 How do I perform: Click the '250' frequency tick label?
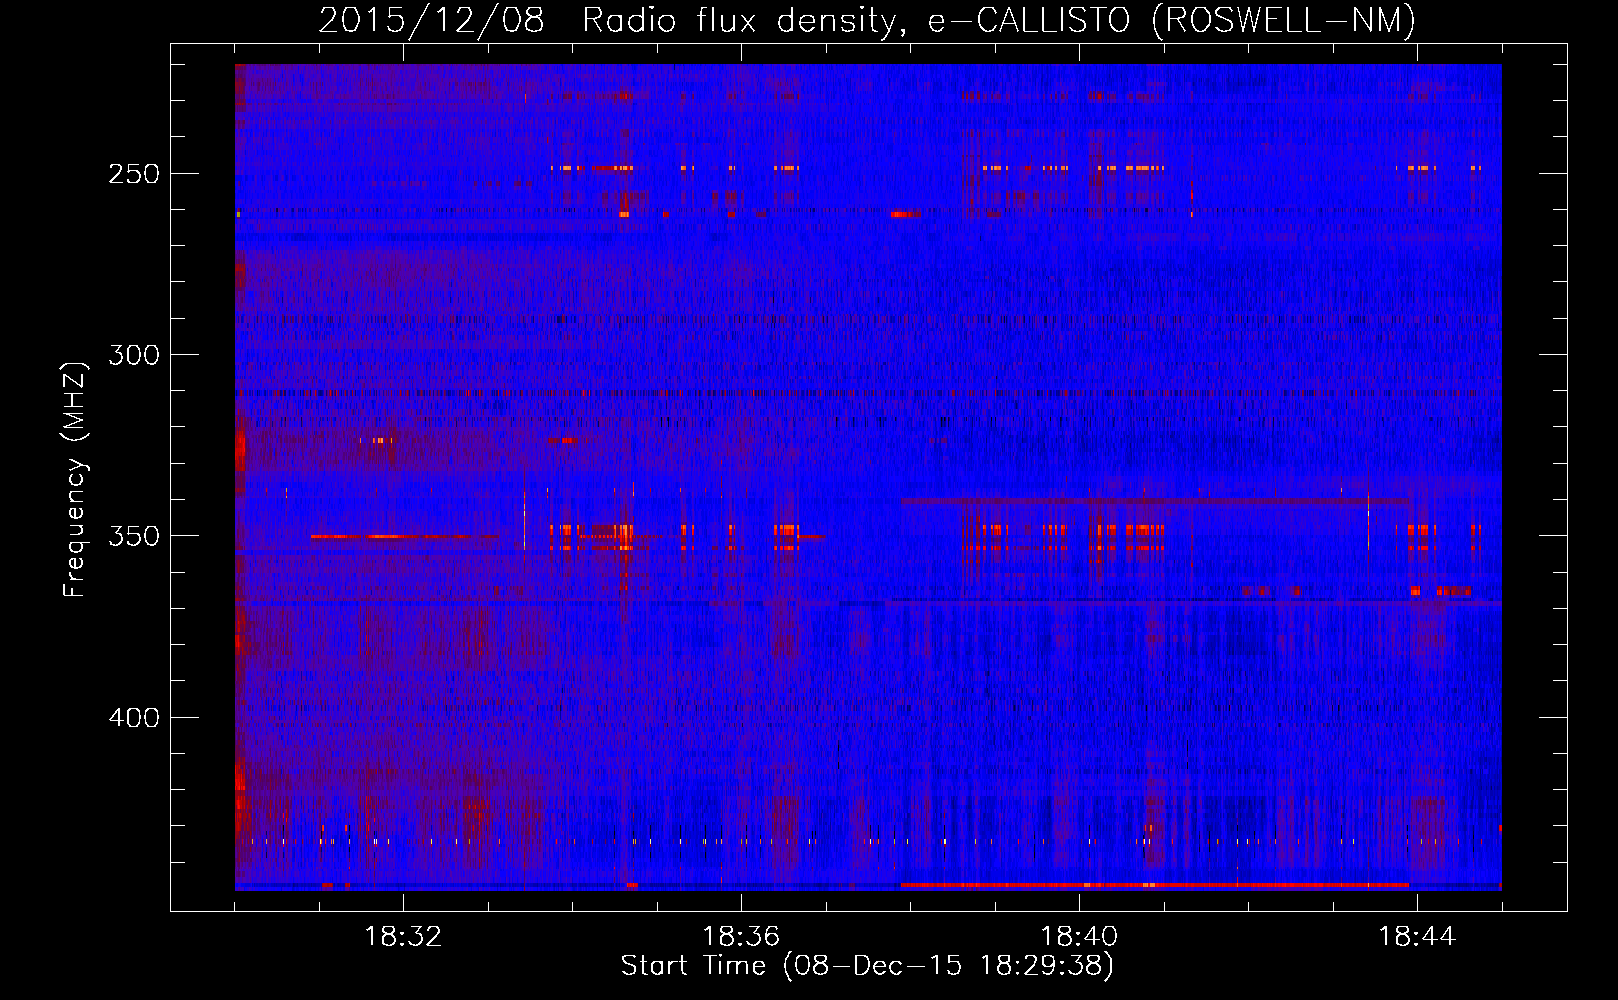[134, 174]
